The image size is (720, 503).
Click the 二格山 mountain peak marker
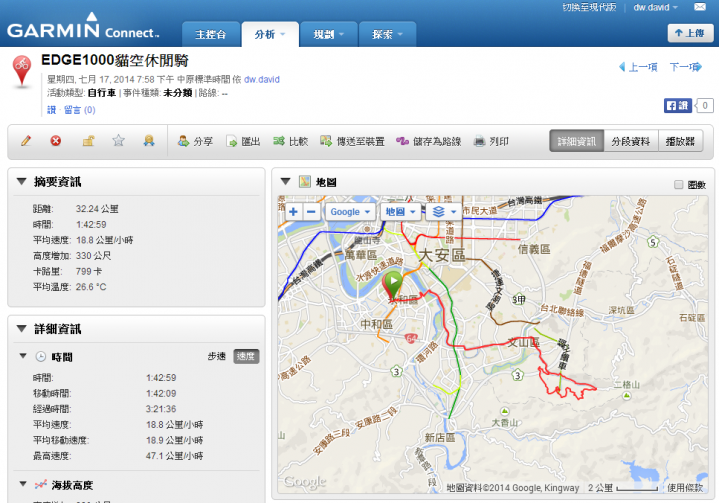coord(627,396)
